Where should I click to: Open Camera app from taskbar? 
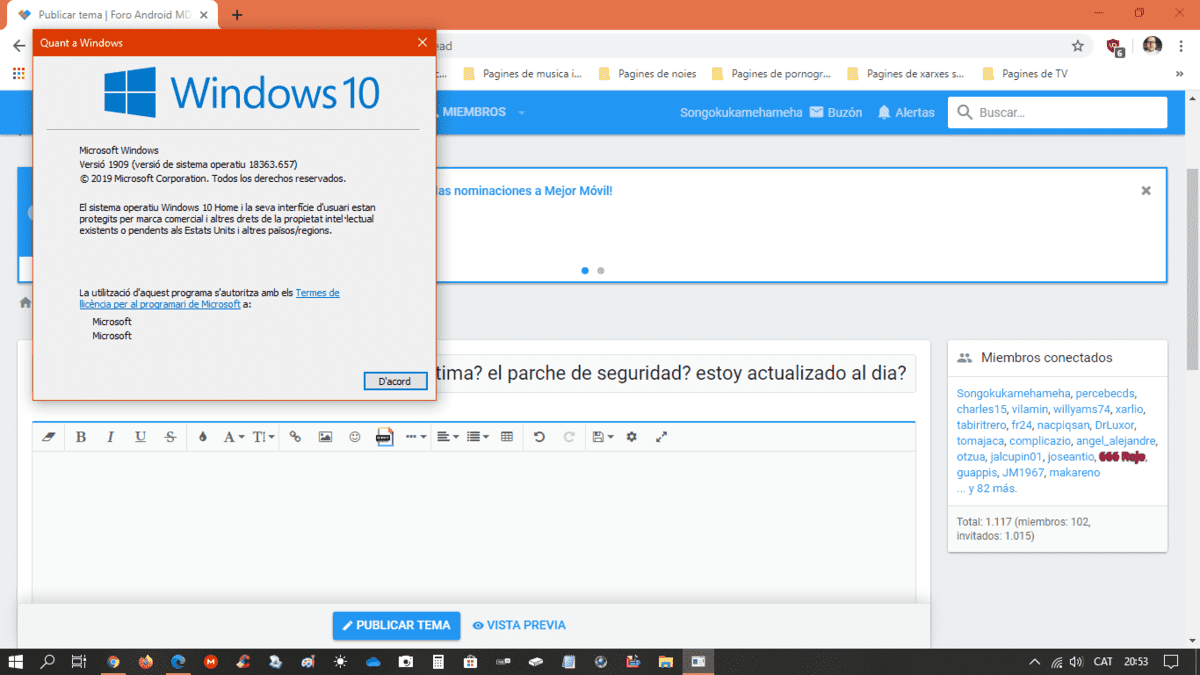click(406, 661)
